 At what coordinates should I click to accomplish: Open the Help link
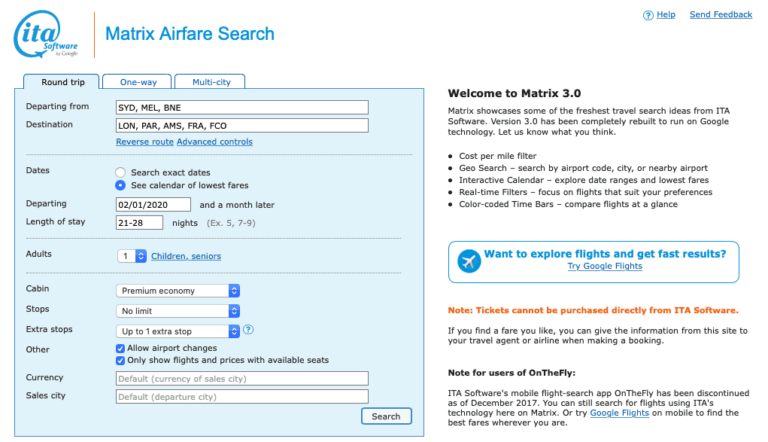(666, 15)
